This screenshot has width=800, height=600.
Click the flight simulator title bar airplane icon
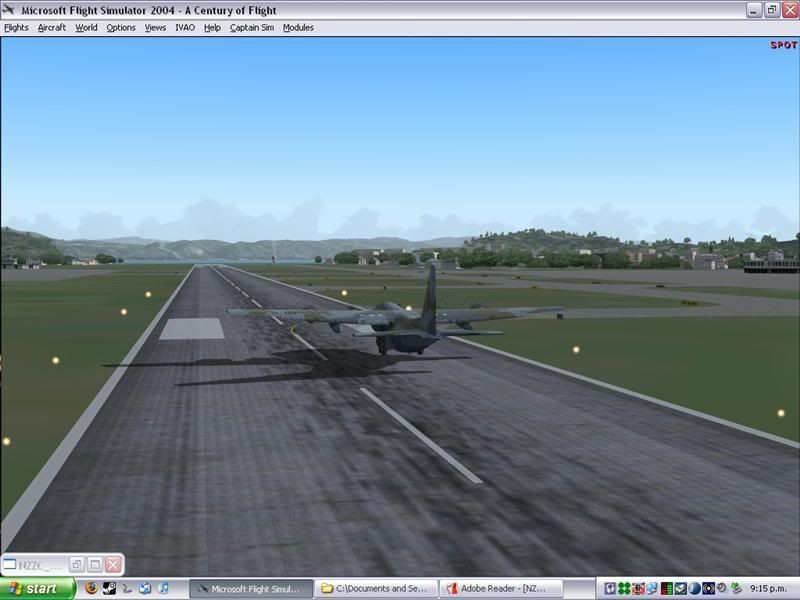10,10
